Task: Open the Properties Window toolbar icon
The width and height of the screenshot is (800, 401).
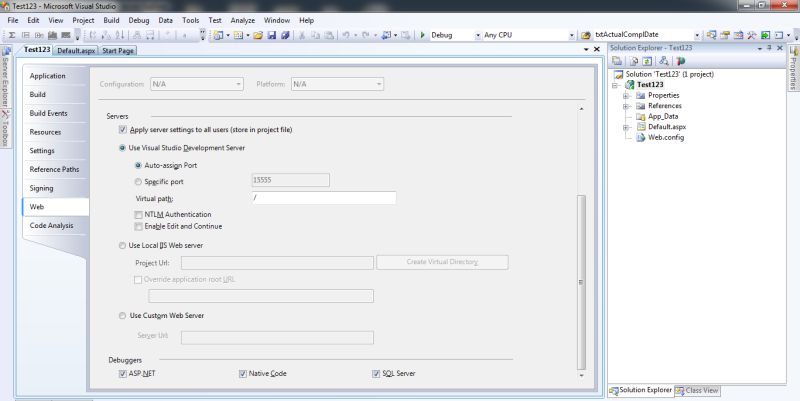Action: (724, 35)
